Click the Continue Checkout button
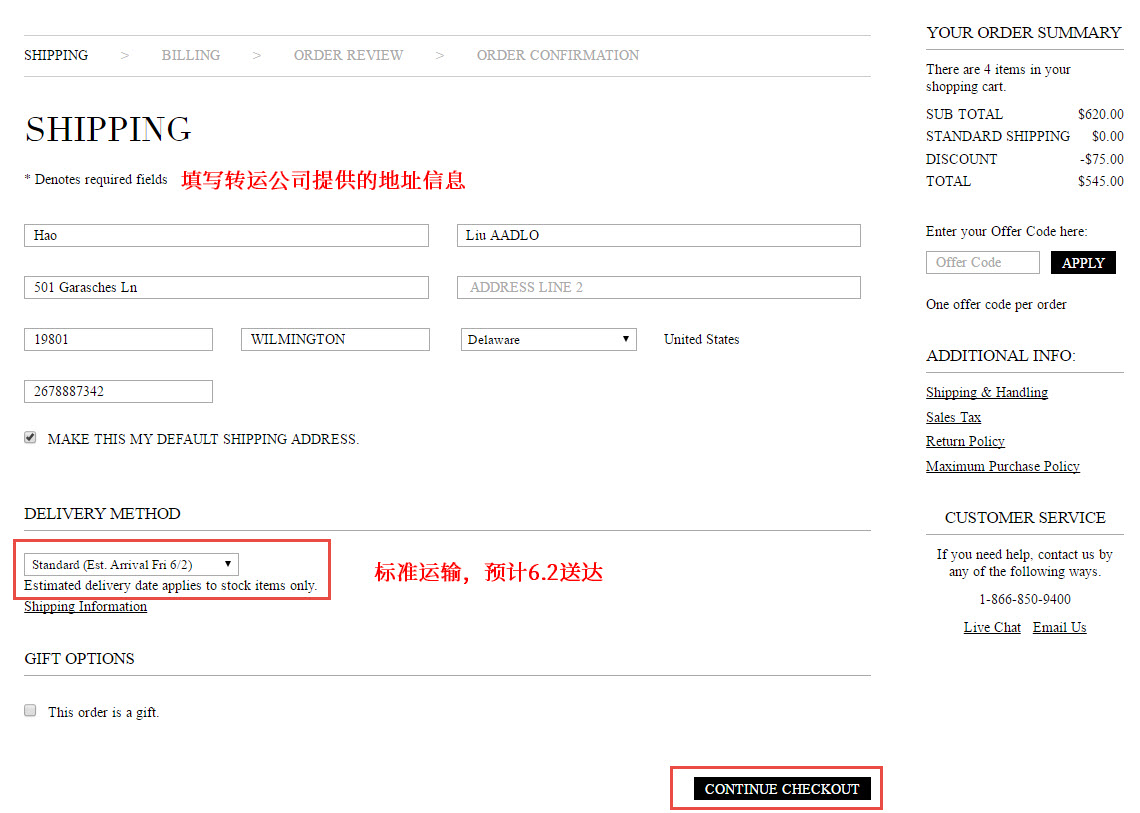This screenshot has width=1140, height=813. point(782,789)
